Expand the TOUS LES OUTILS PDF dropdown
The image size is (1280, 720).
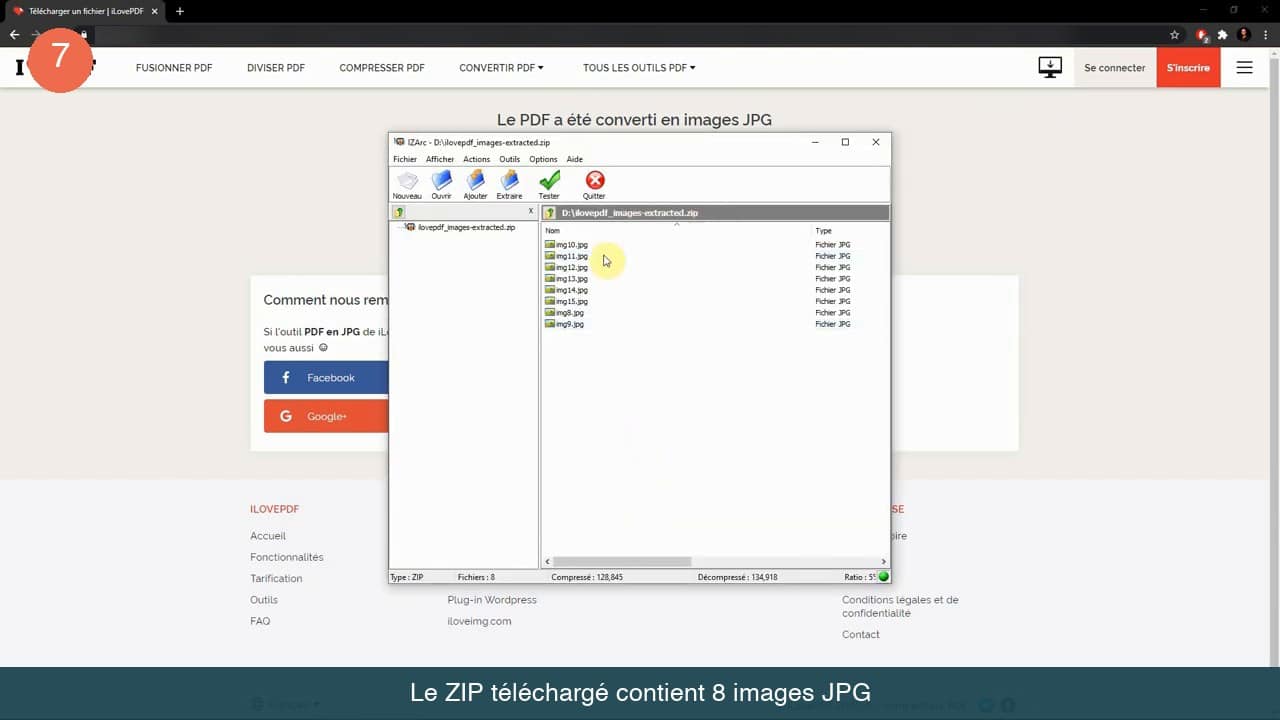point(639,68)
